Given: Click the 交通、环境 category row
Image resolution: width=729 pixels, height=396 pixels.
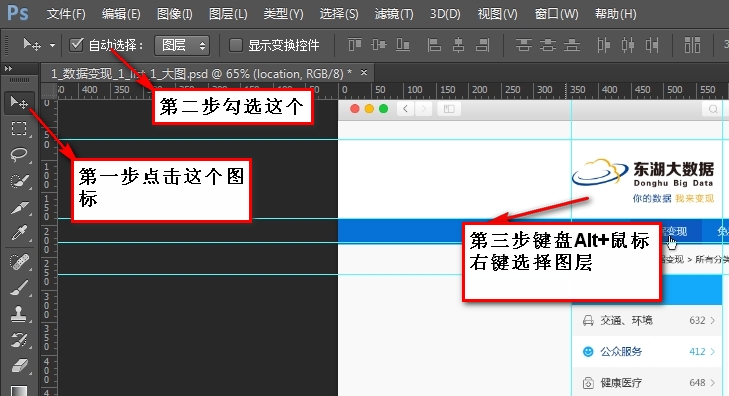Looking at the screenshot, I should click(x=647, y=320).
